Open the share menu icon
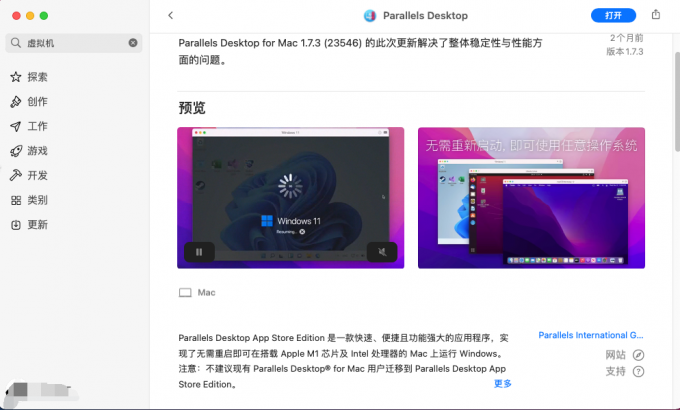 656,15
